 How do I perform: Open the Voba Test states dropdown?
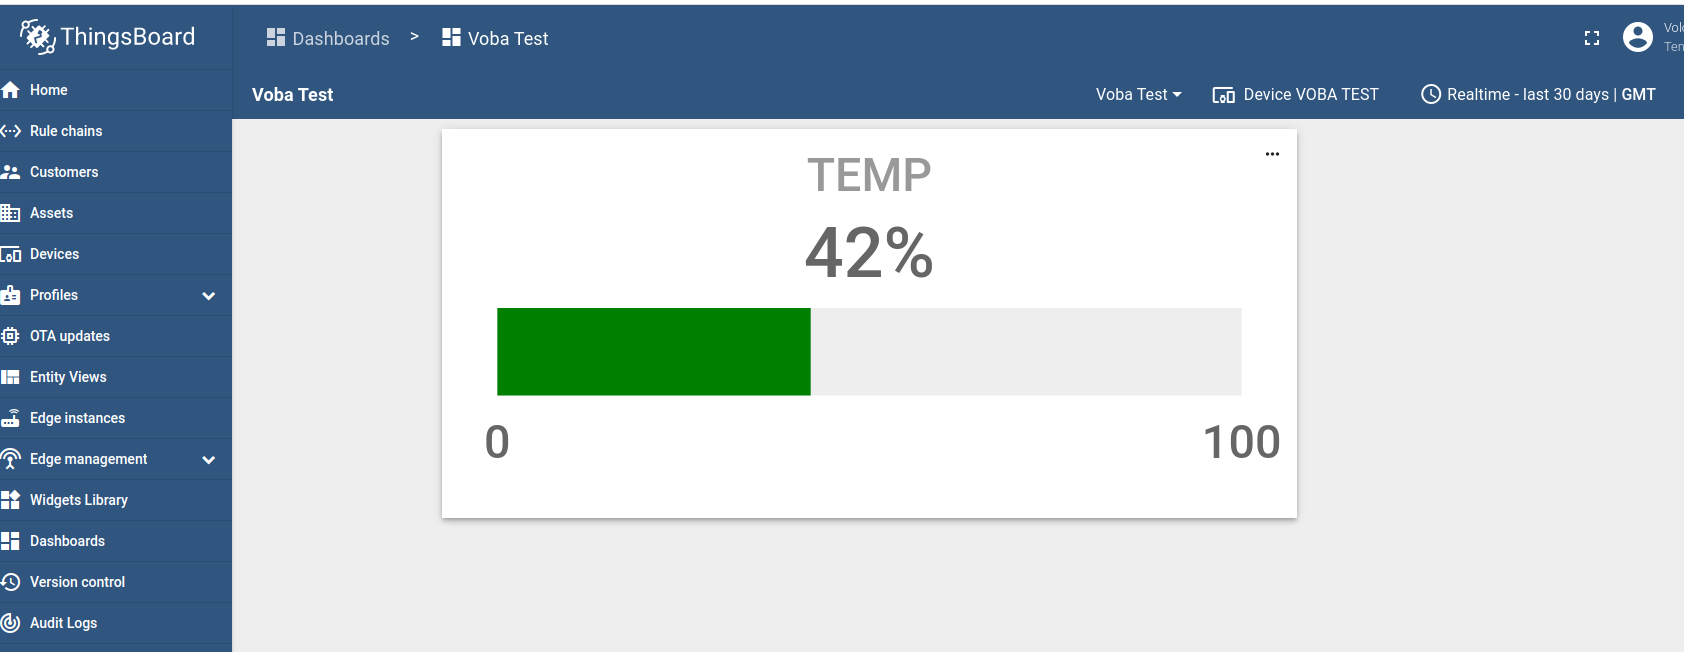[1137, 94]
